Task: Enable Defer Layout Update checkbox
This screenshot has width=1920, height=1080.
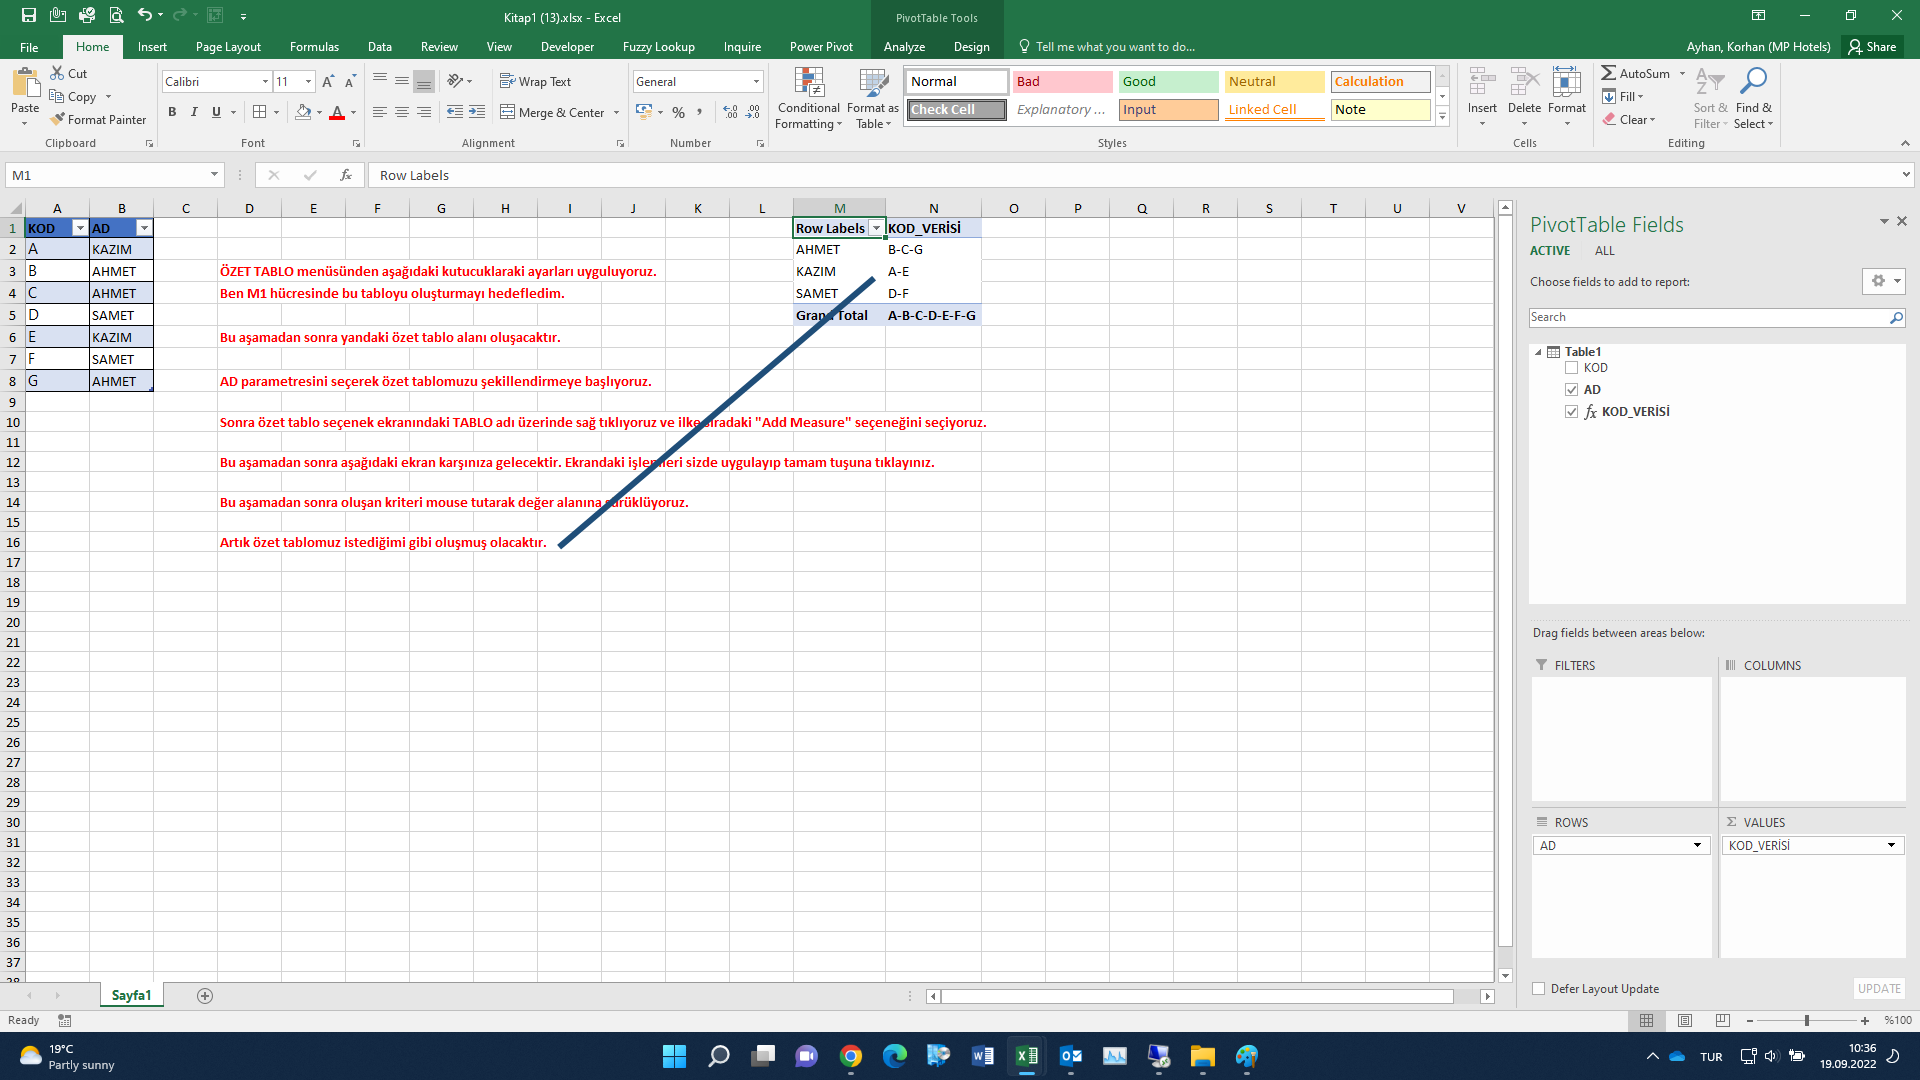Action: tap(1539, 988)
